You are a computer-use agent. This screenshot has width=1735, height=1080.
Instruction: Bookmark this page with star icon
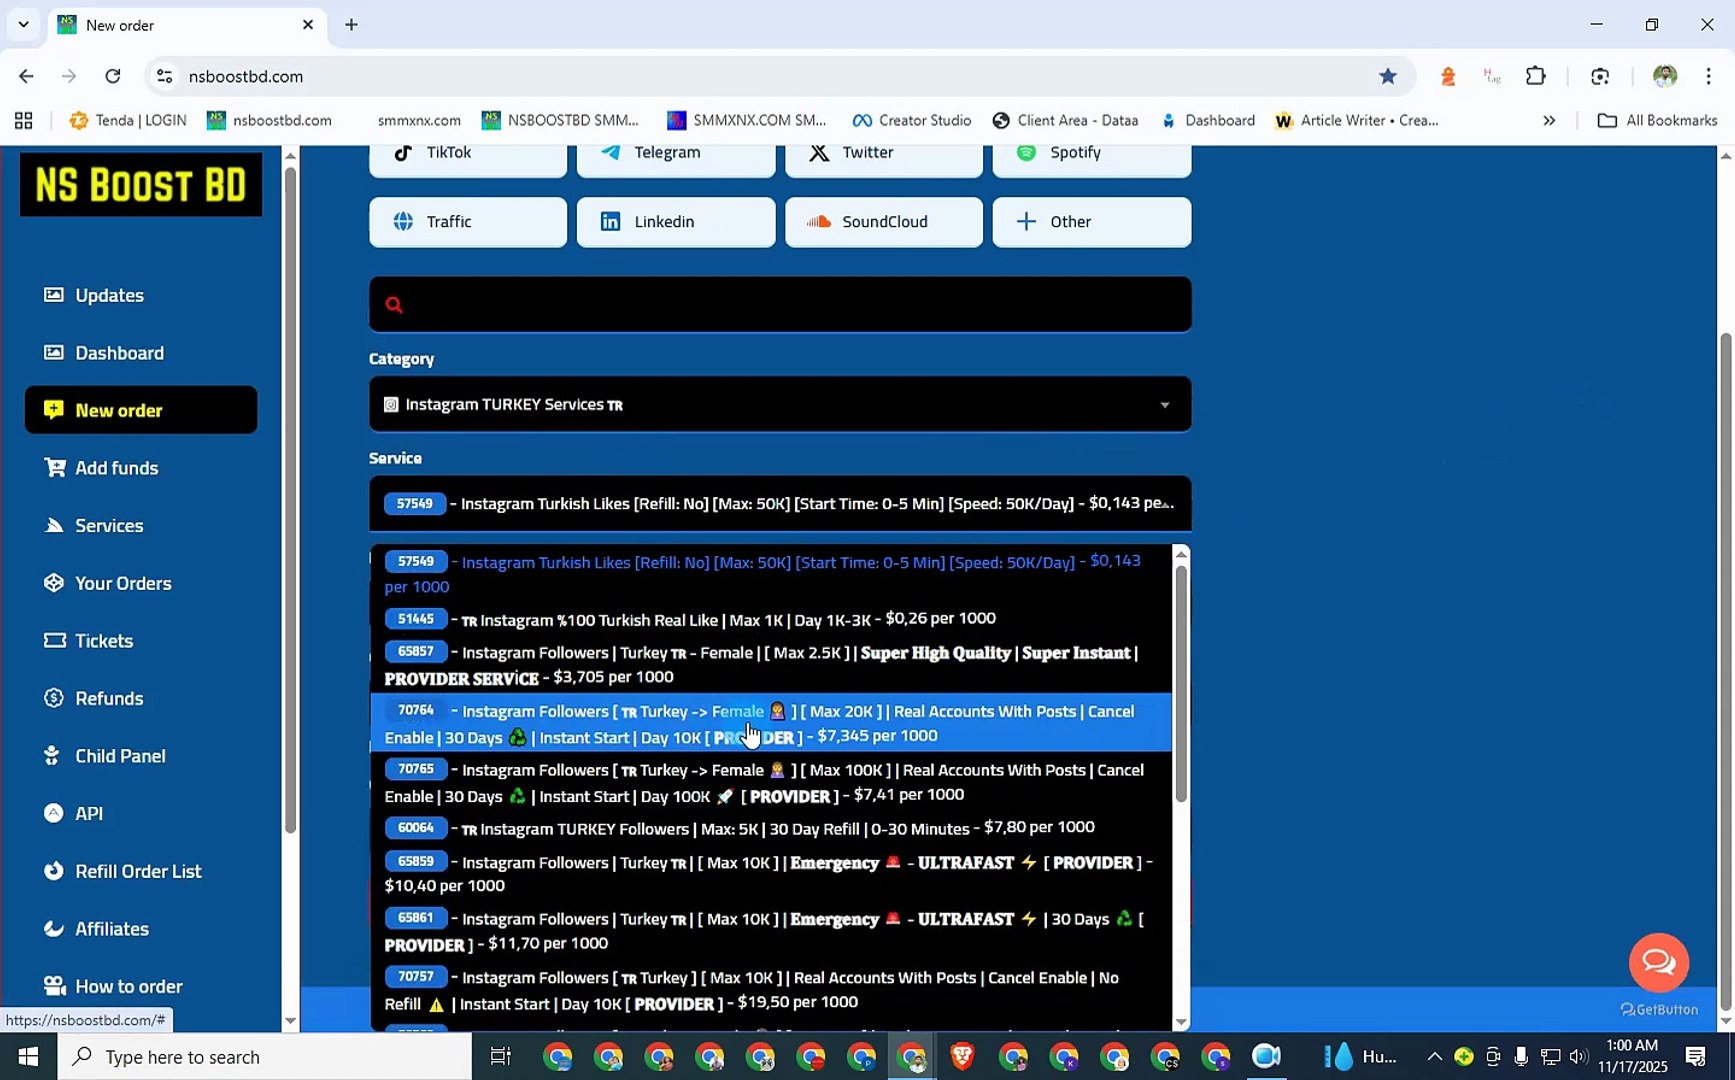1388,76
